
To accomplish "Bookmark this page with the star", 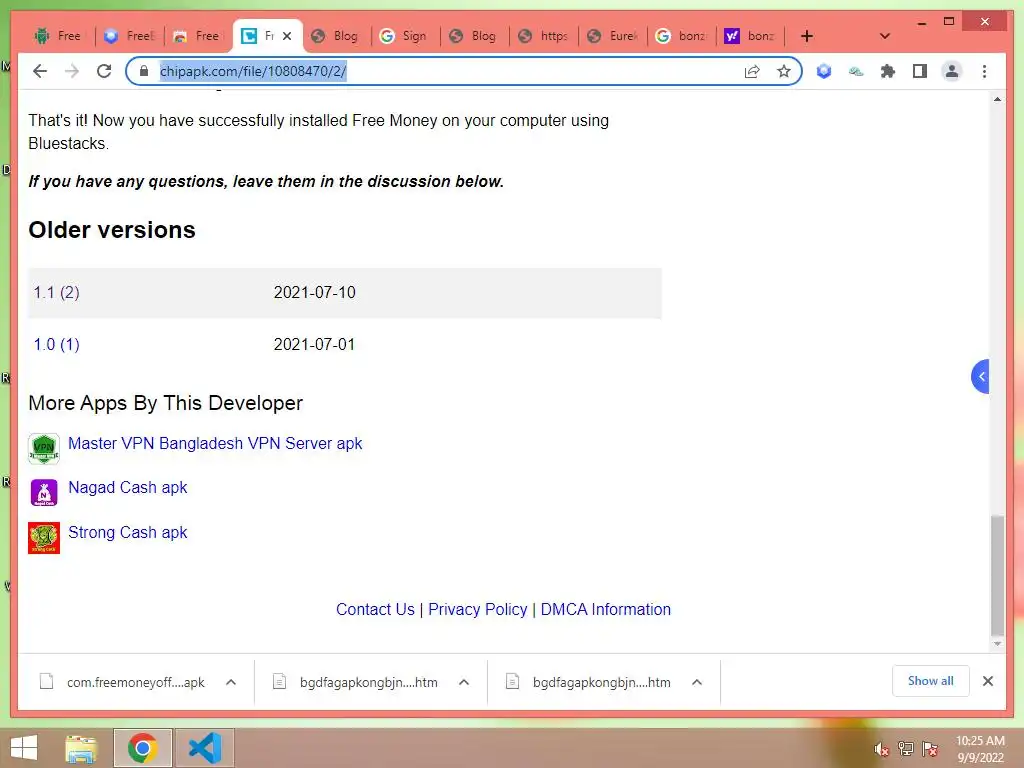I will (x=784, y=71).
